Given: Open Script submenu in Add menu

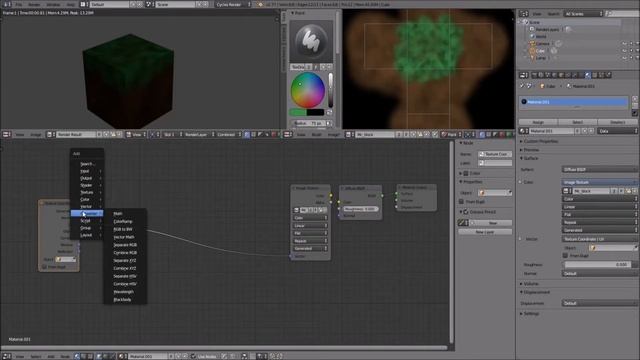Looking at the screenshot, I should (87, 221).
